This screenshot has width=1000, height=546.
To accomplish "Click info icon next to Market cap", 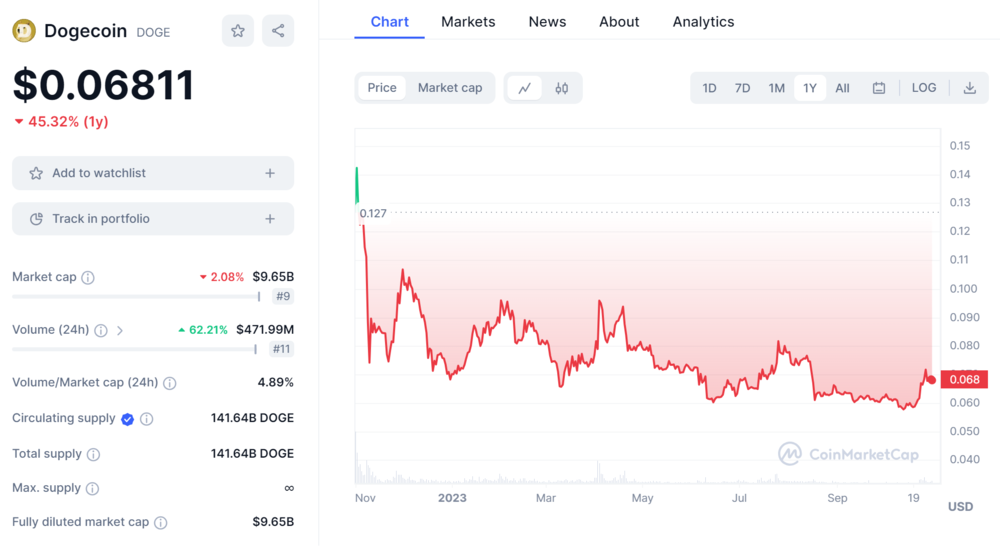I will 88,278.
